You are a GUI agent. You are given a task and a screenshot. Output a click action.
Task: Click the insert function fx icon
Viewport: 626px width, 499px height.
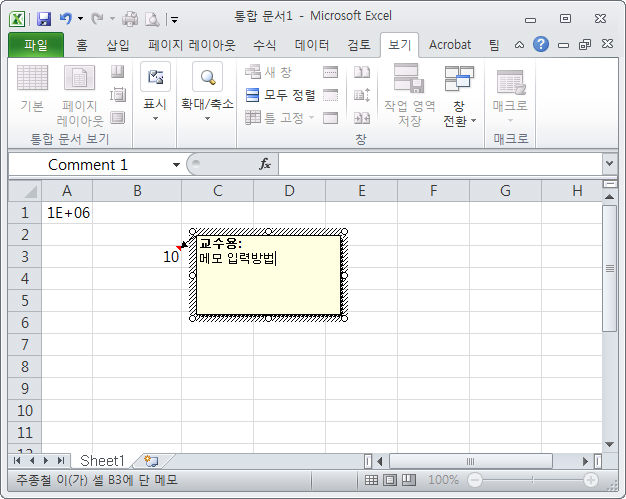[264, 164]
